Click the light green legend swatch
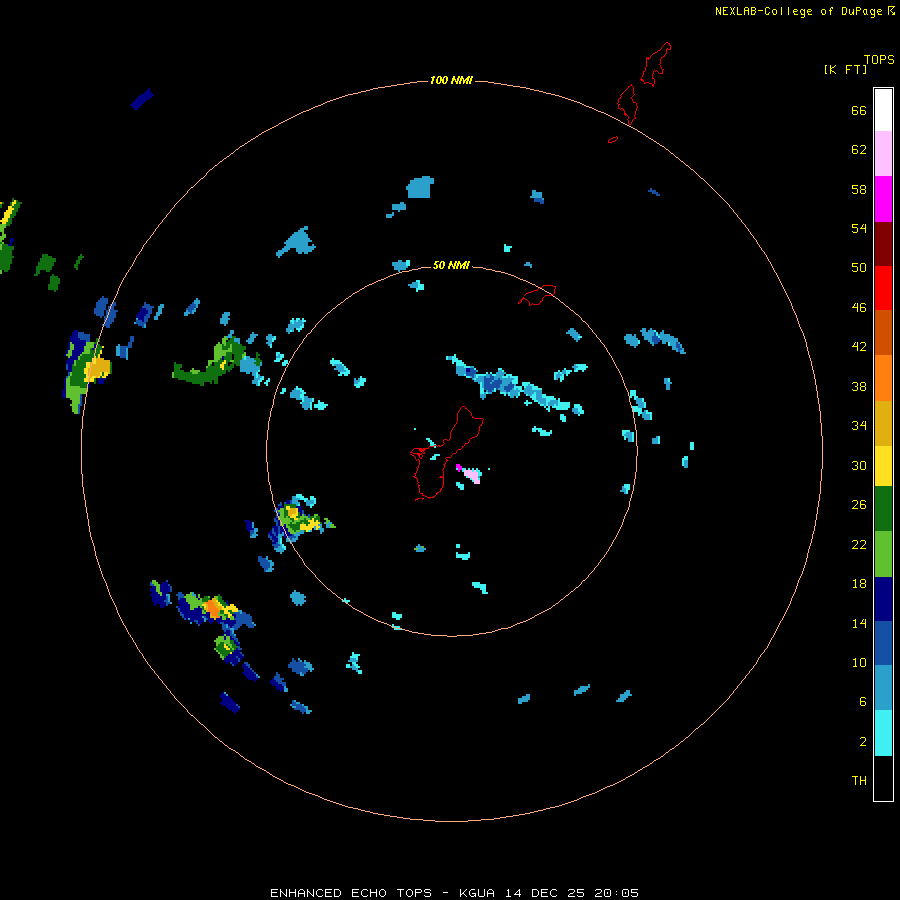The height and width of the screenshot is (900, 900). pos(883,554)
